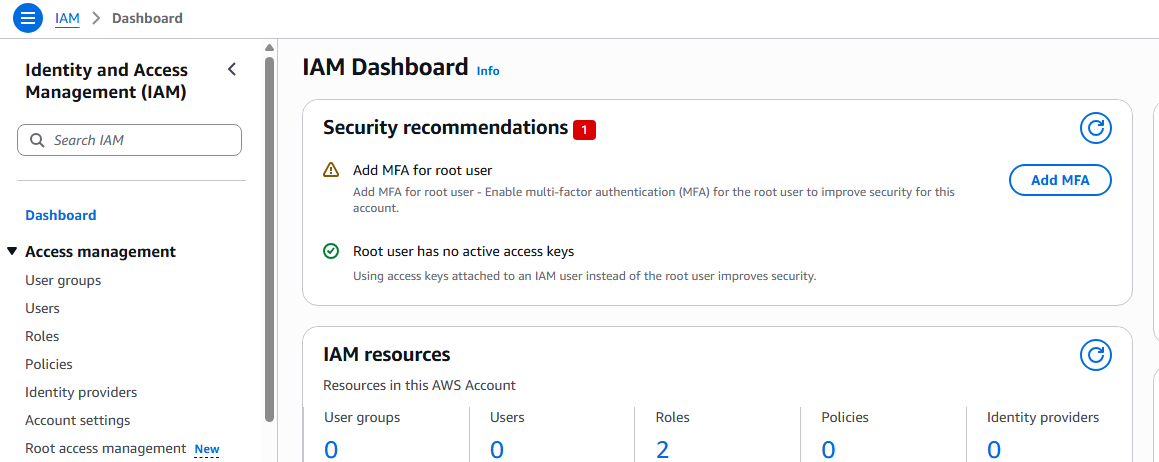
Task: Focus the Search IAM field
Action: (129, 140)
